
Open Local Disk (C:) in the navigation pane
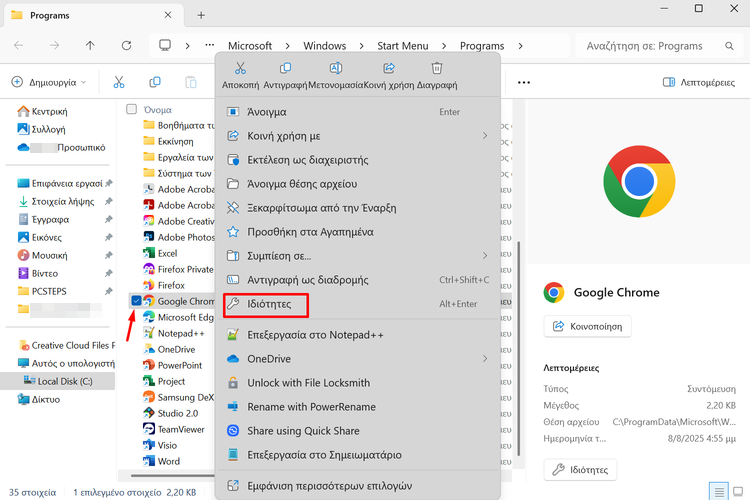pyautogui.click(x=57, y=381)
